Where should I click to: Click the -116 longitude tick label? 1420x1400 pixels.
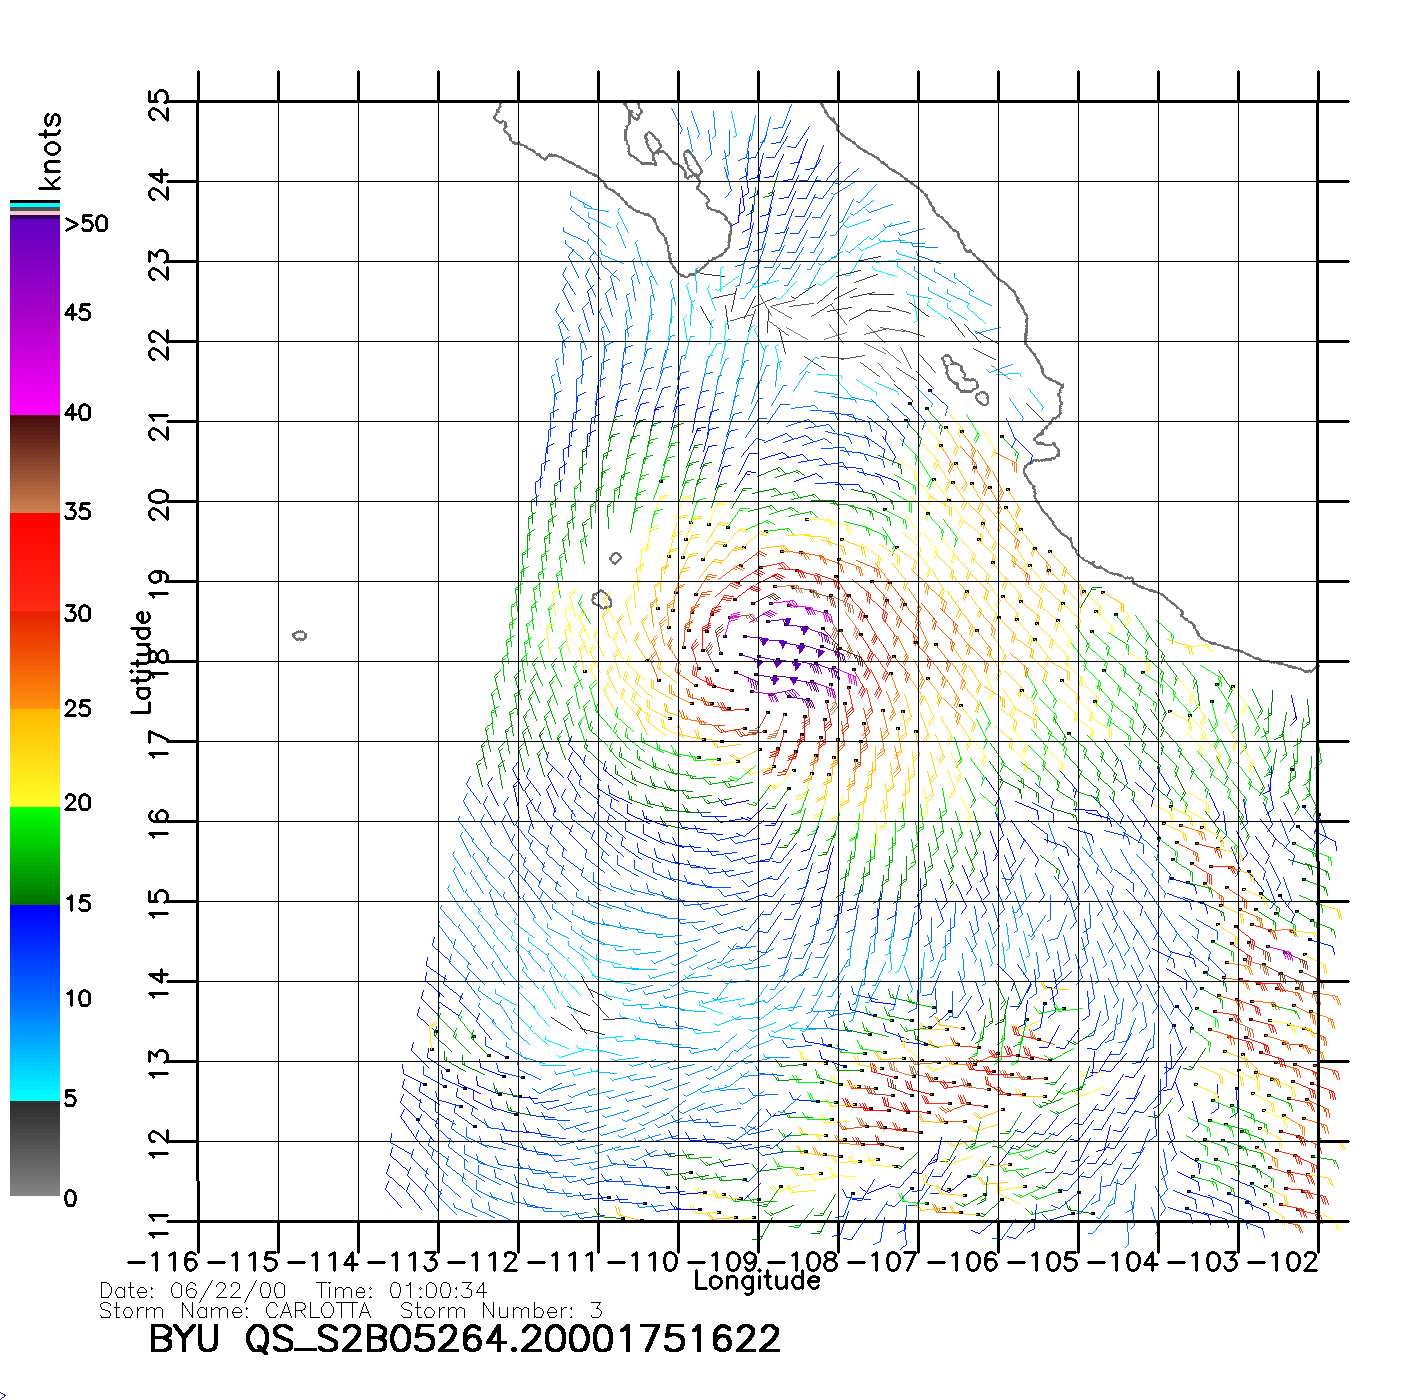[162, 1261]
